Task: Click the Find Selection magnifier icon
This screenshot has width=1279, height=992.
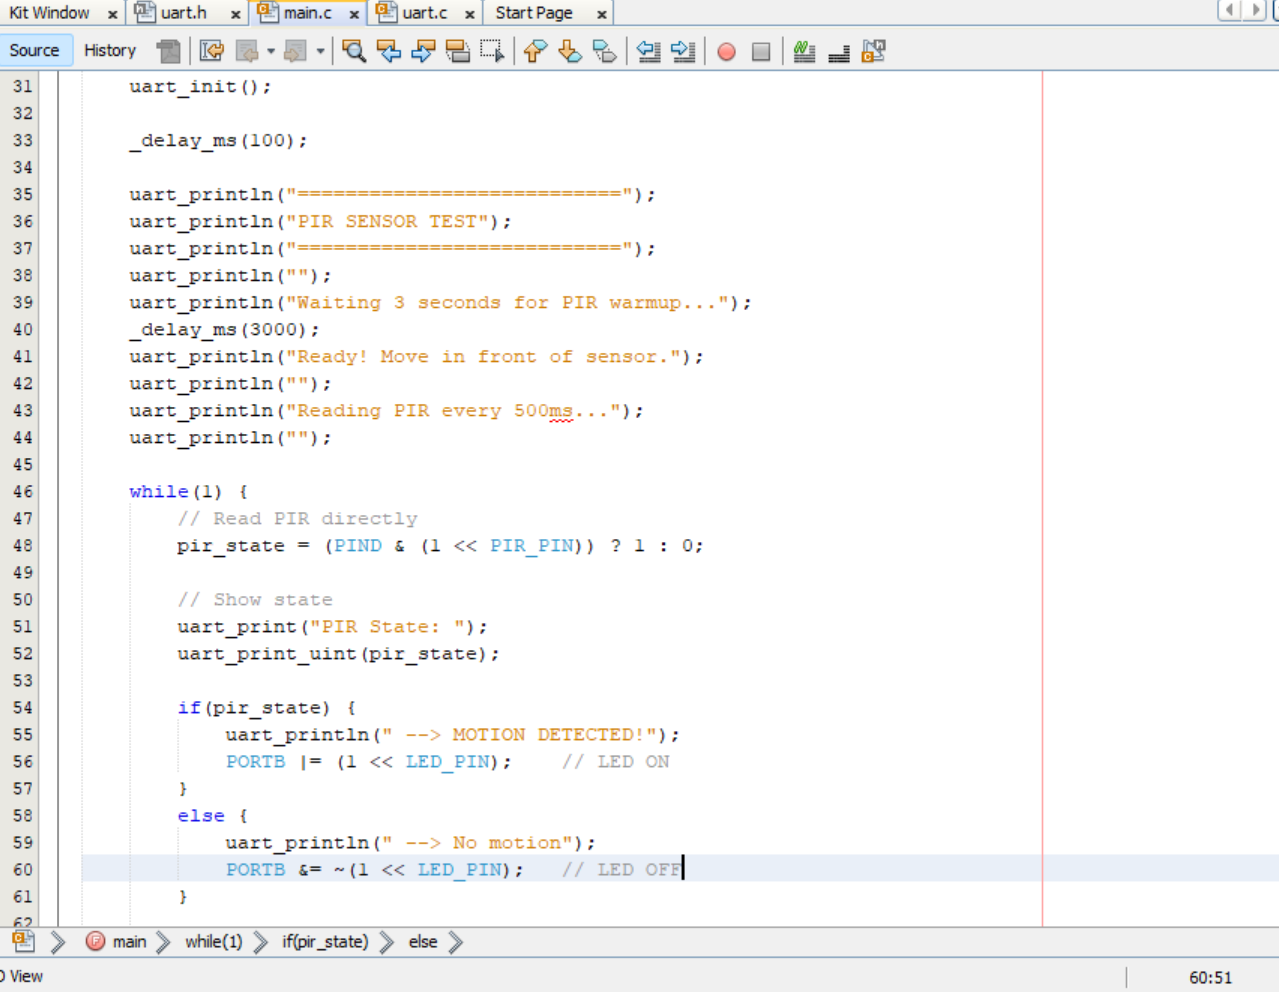Action: pyautogui.click(x=353, y=51)
